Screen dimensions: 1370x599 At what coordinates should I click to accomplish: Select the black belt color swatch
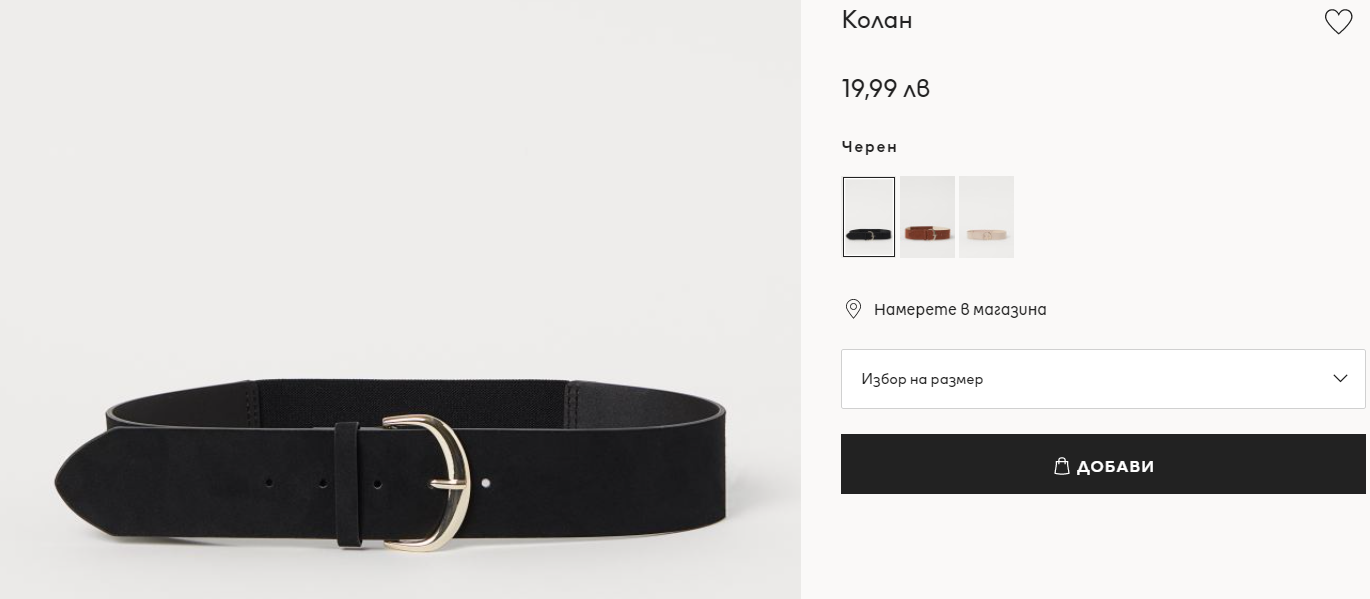[869, 217]
